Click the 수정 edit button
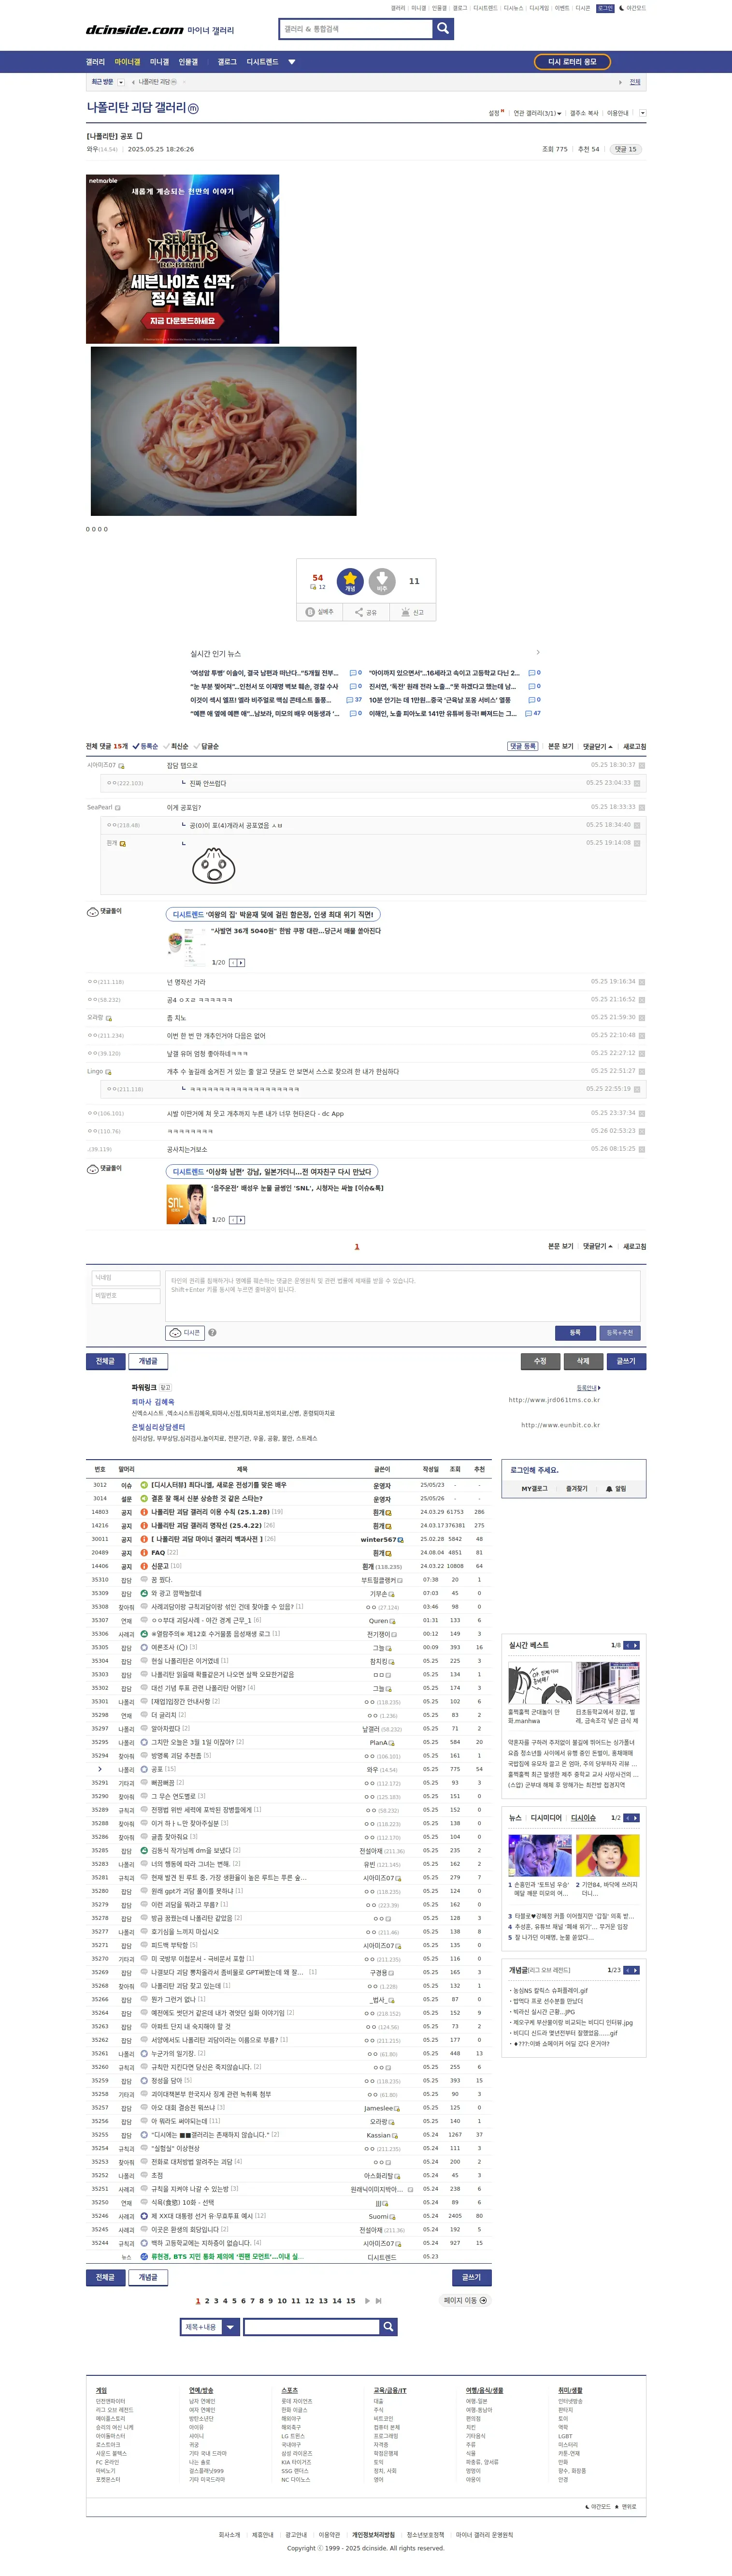Screen dimensions: 732x2576 pyautogui.click(x=540, y=1361)
